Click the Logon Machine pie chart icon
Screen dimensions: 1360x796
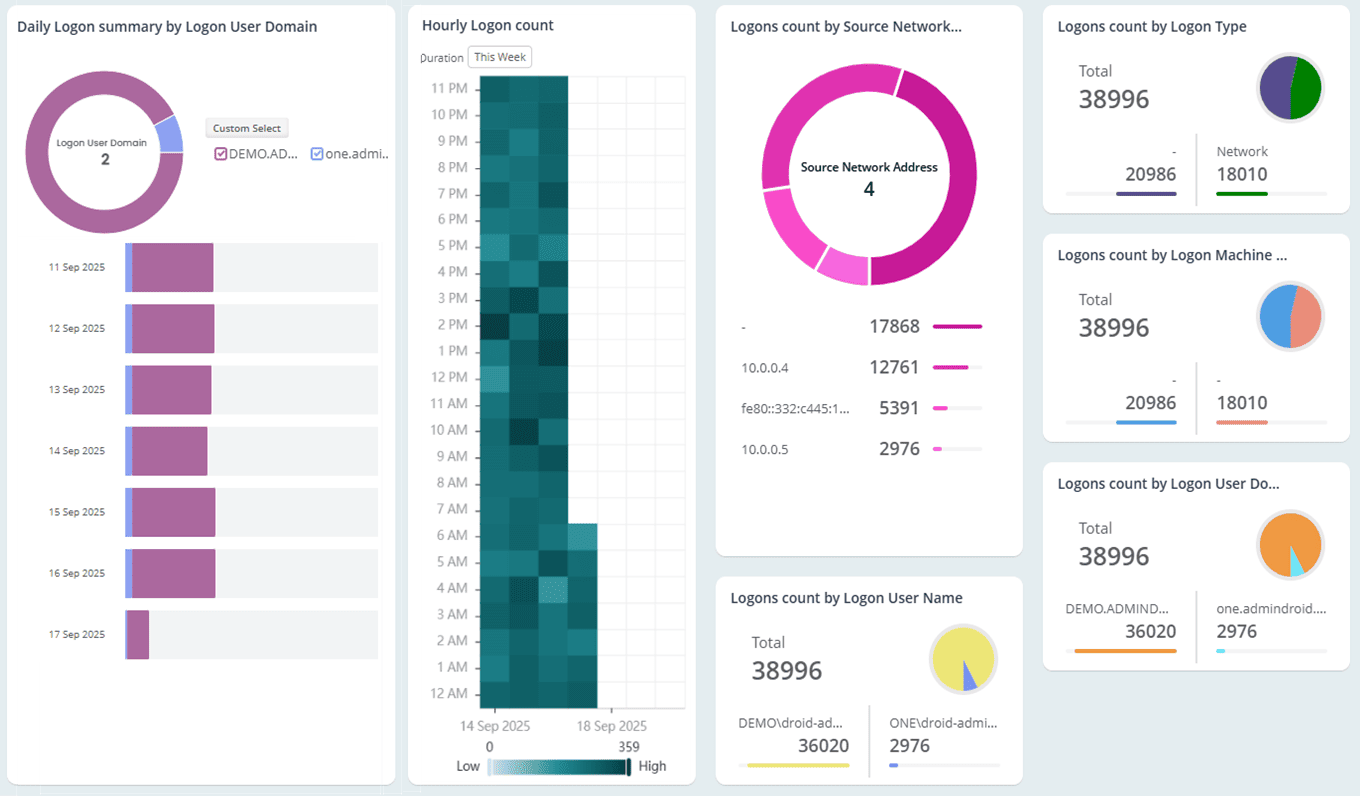click(1290, 316)
